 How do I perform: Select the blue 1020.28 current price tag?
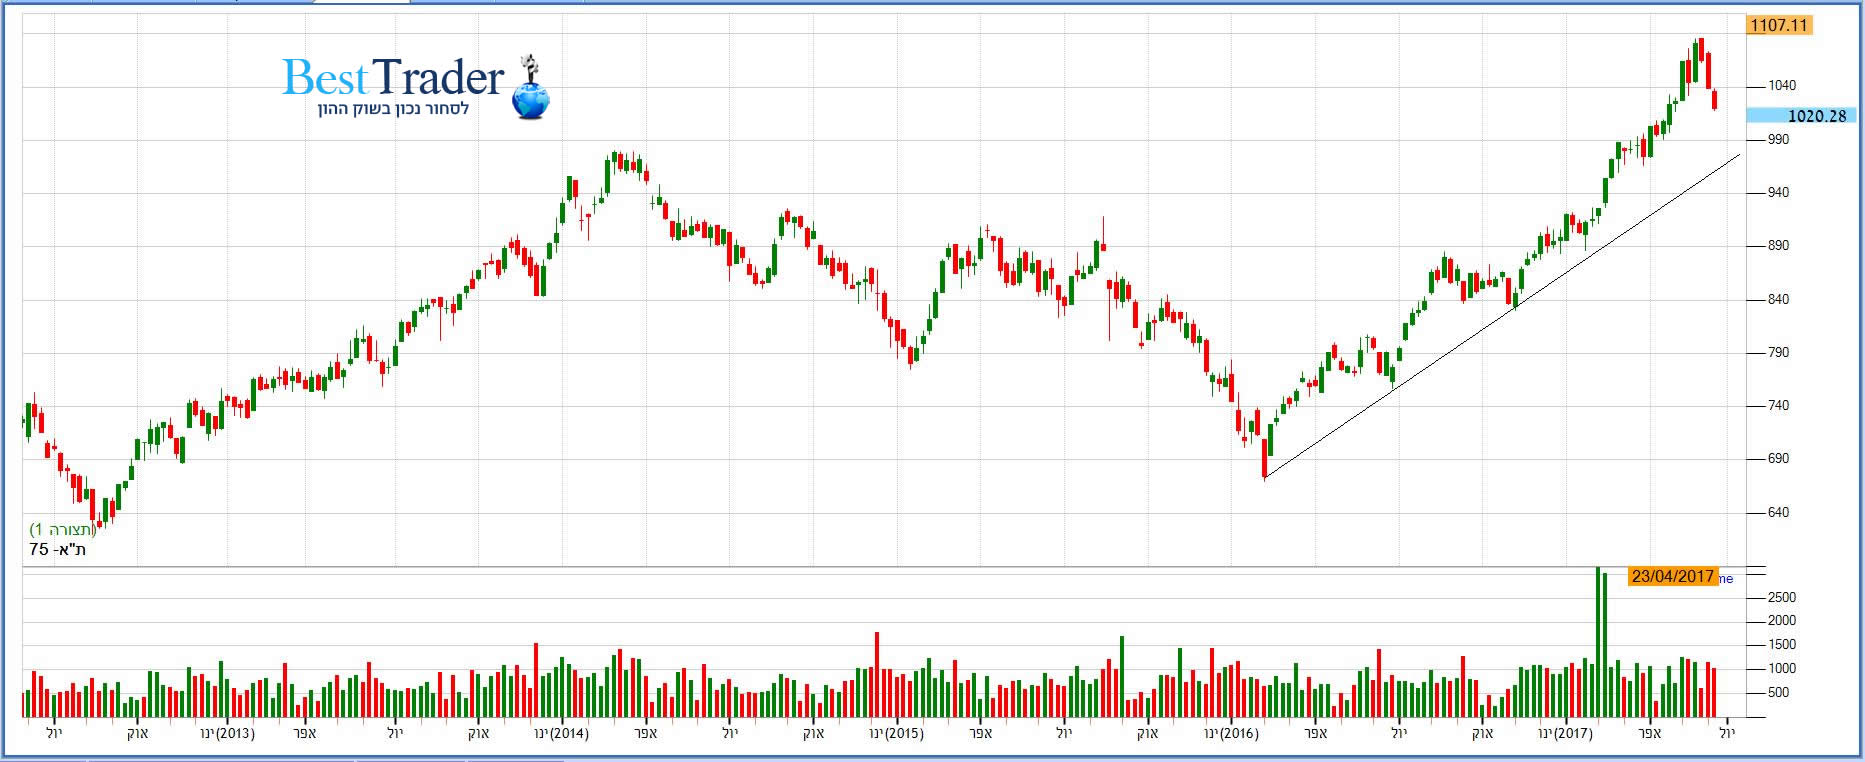point(1802,116)
